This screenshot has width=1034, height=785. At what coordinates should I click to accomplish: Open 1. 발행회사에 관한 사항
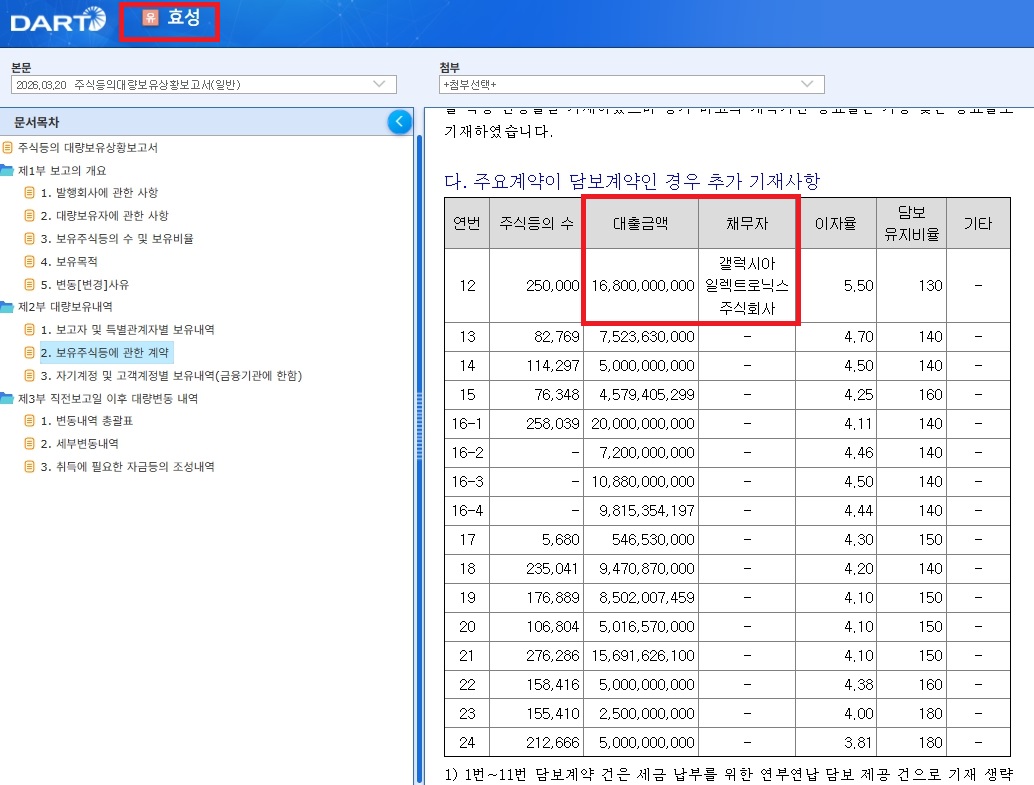(x=99, y=193)
